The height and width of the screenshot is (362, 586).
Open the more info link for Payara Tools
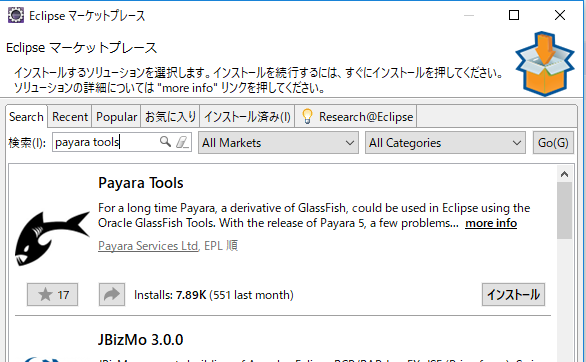click(491, 223)
